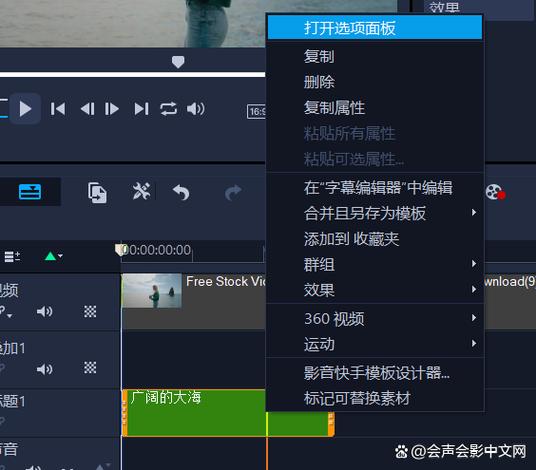Choose 删除 from the context menu
The image size is (536, 470).
[x=375, y=82]
